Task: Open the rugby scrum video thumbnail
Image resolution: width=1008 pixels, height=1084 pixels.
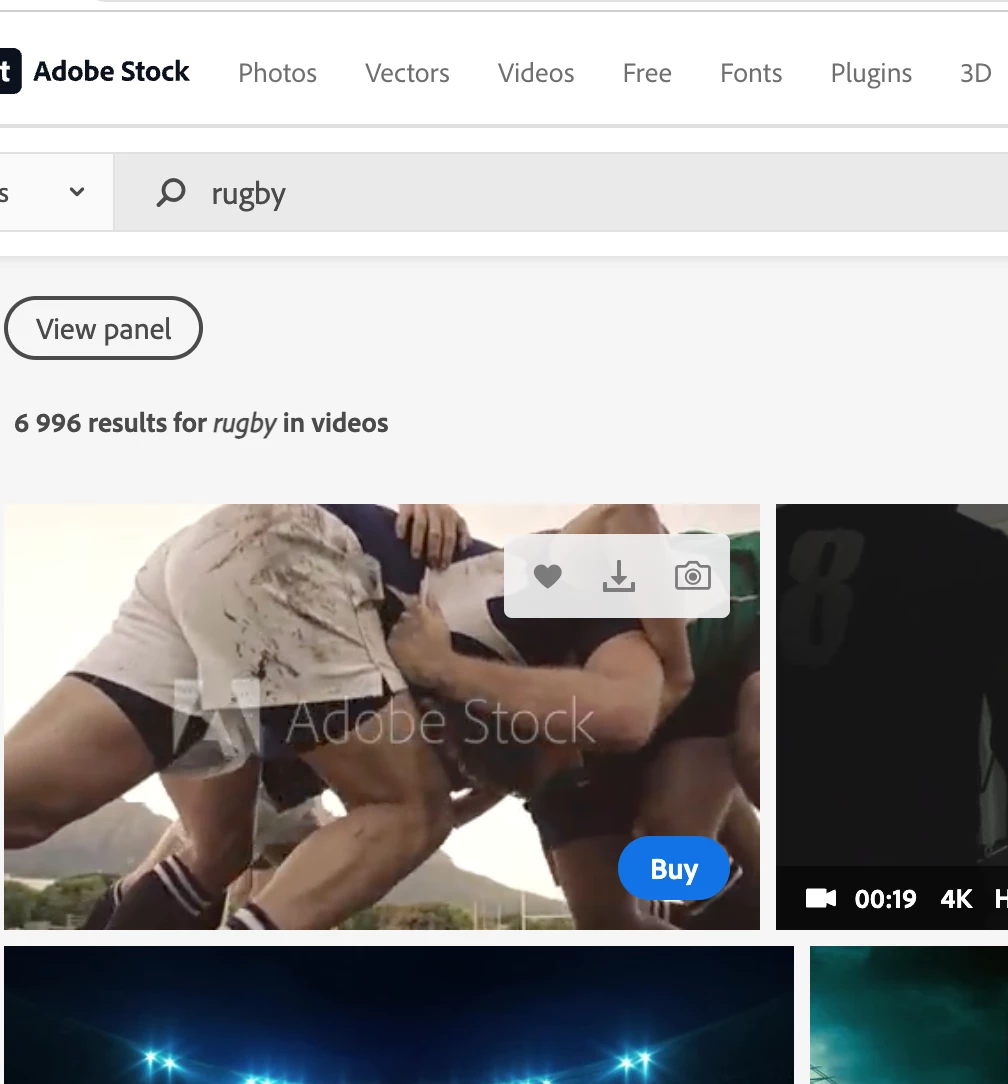Action: [382, 717]
